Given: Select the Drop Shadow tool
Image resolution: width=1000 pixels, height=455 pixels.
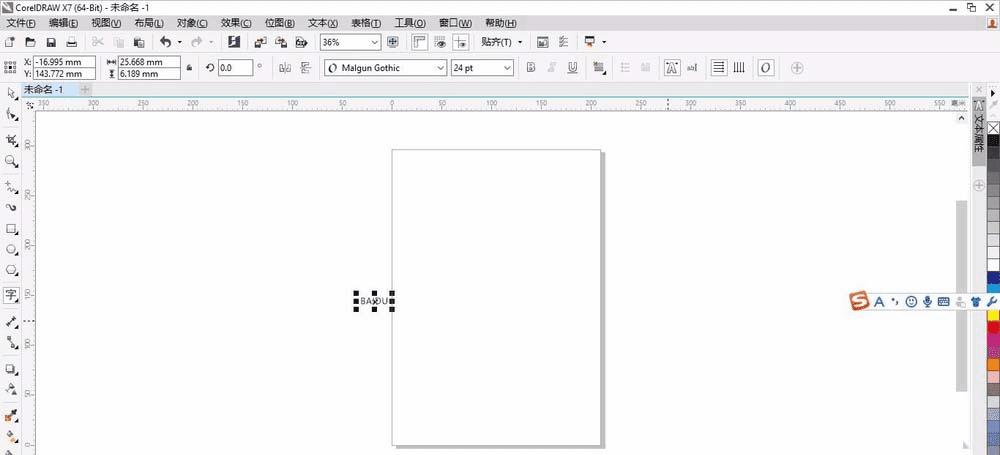Looking at the screenshot, I should coord(11,369).
